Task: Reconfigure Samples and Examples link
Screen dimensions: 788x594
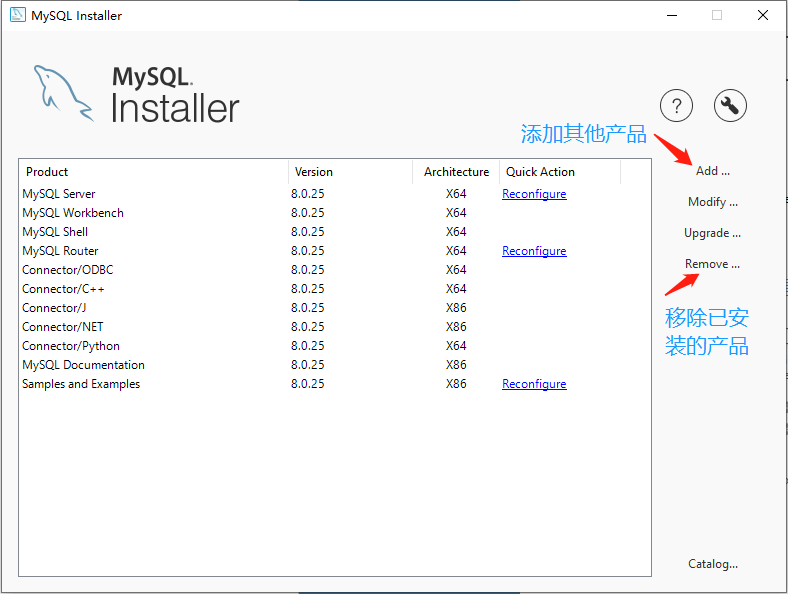Action: coord(534,384)
